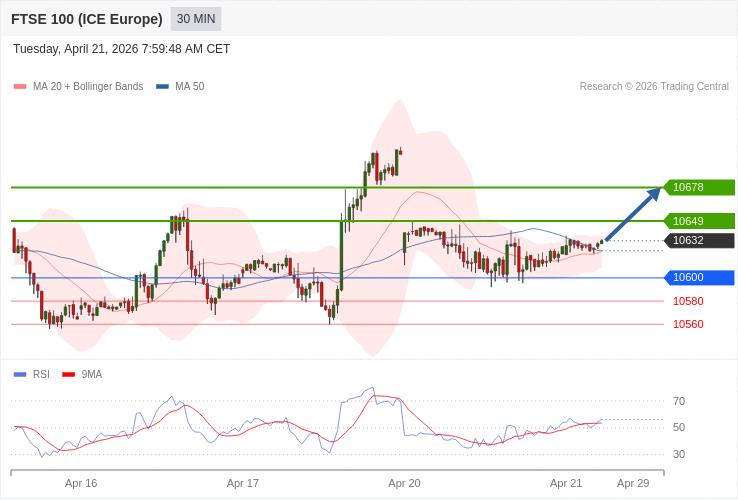Click the Apr 17 date axis label
The image size is (738, 500).
[x=243, y=483]
